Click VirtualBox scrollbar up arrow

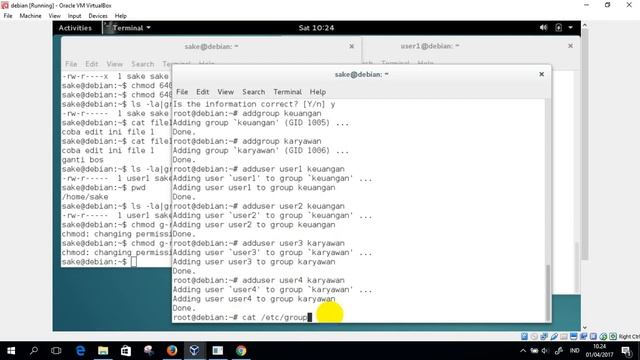coord(584,25)
